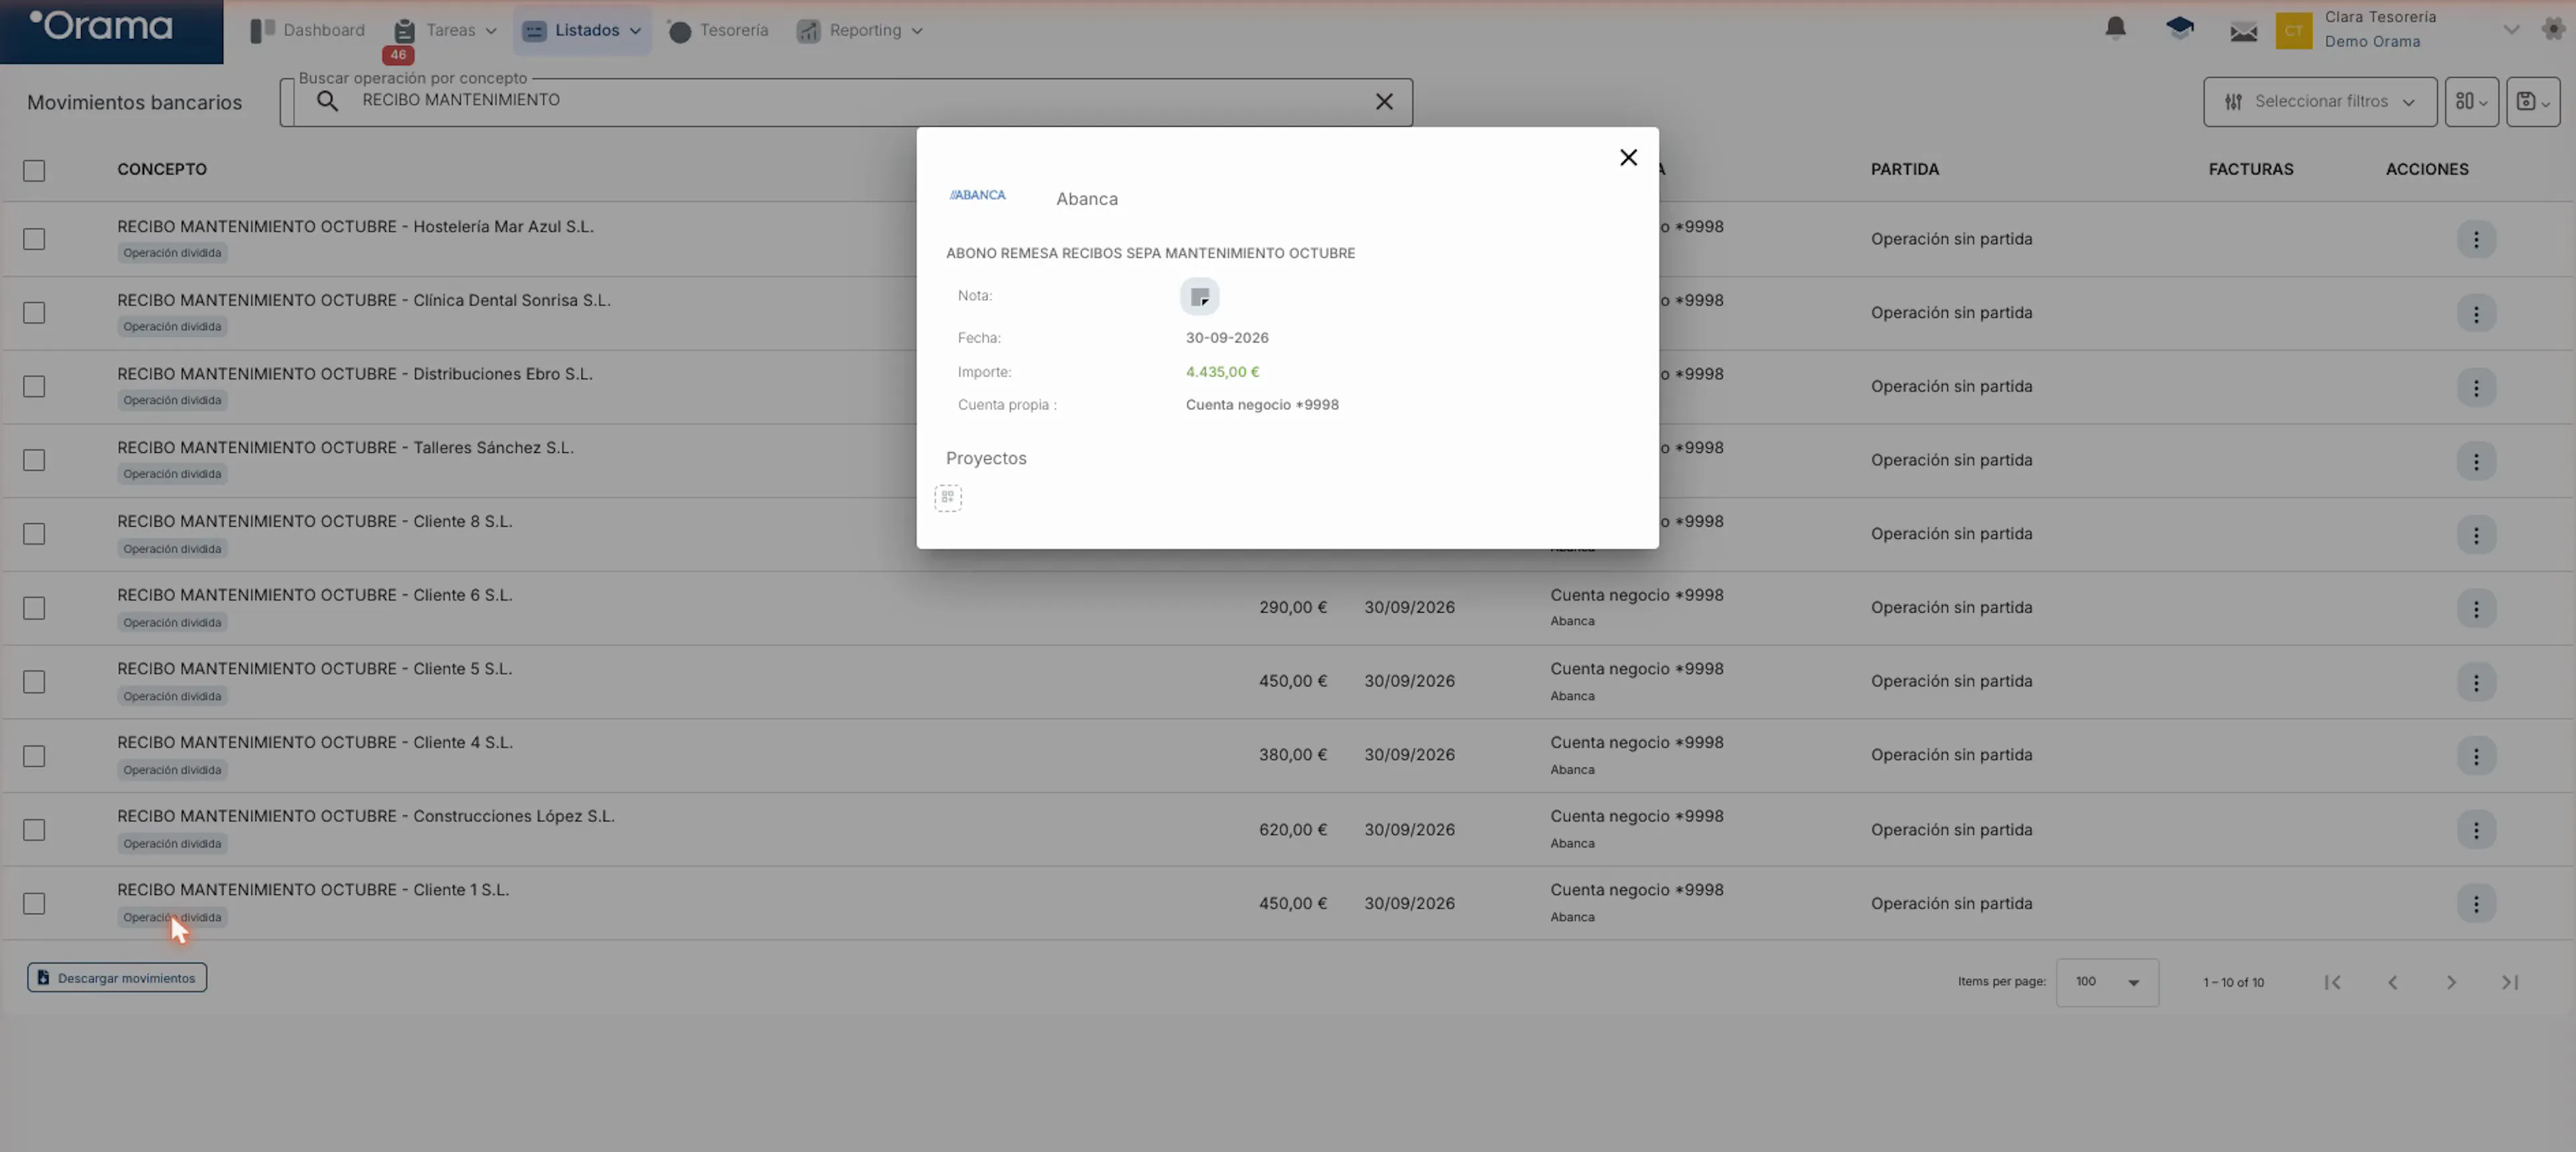Open the mail envelope icon
2576x1152 pixels.
2243,32
